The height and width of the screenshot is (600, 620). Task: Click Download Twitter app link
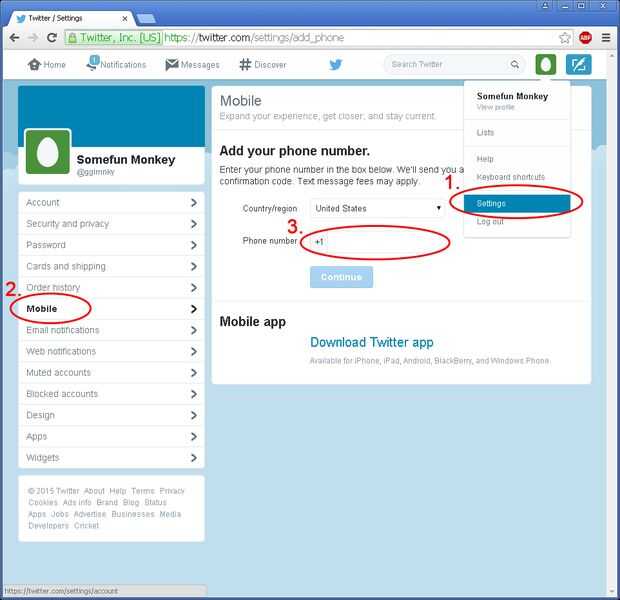pyautogui.click(x=372, y=343)
